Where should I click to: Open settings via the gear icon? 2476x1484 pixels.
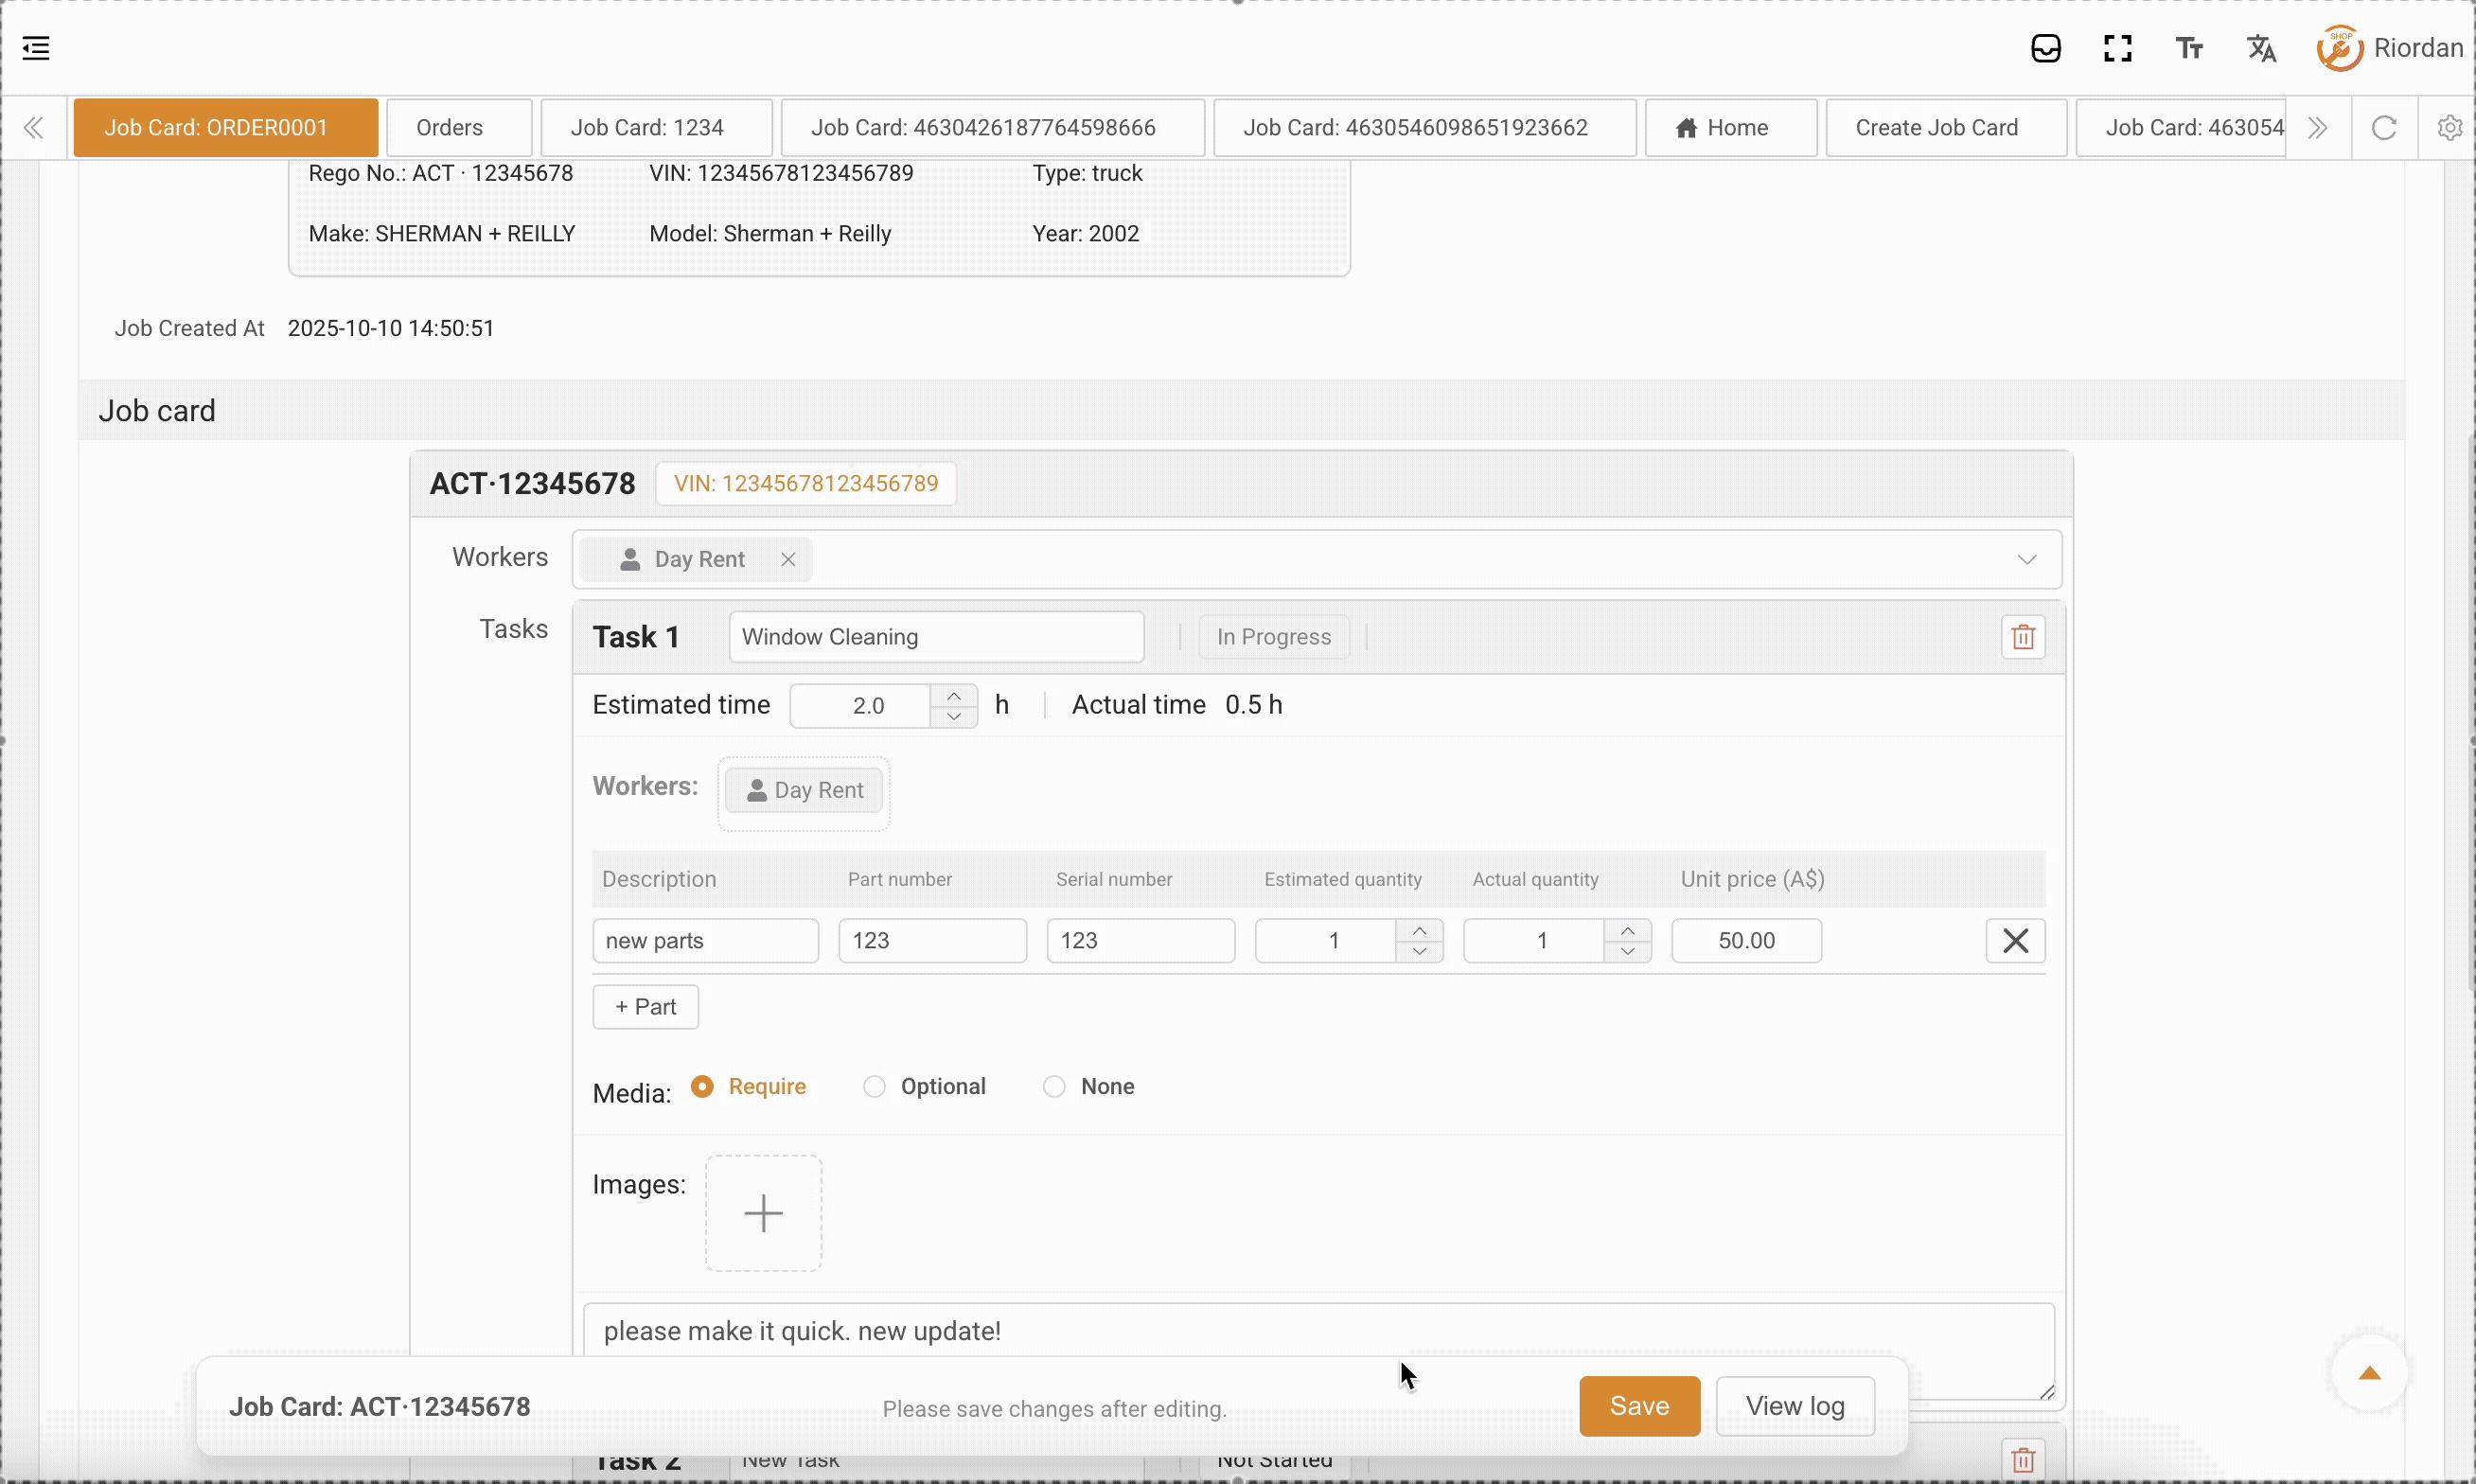2449,127
